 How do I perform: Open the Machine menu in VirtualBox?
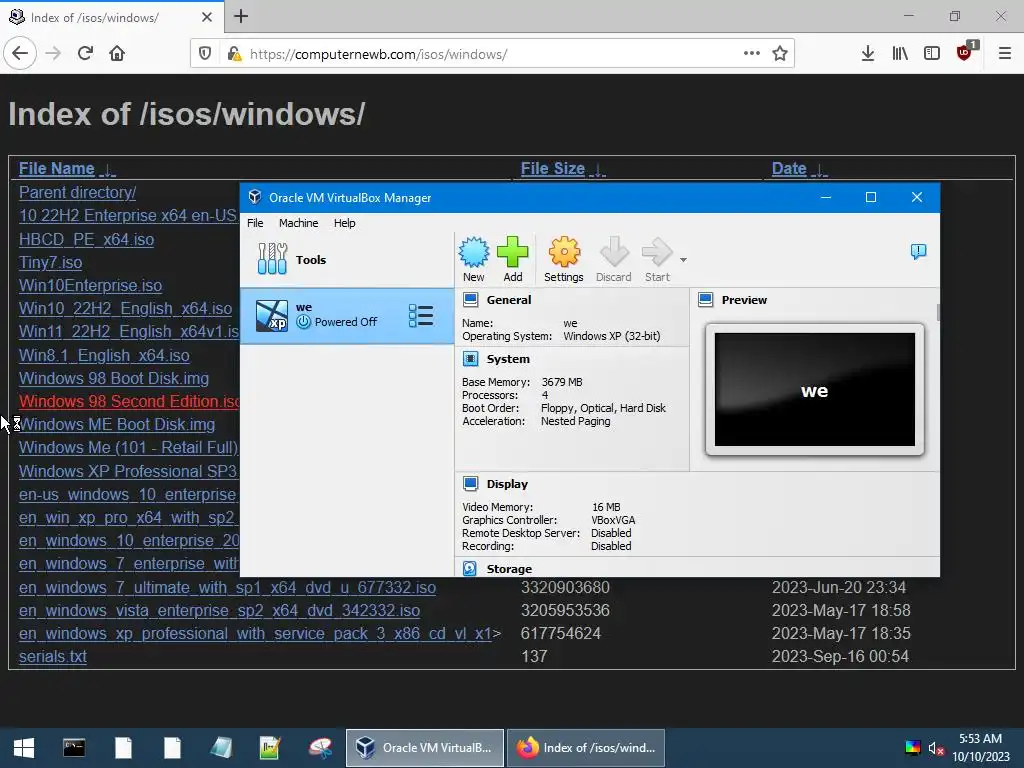tap(298, 223)
